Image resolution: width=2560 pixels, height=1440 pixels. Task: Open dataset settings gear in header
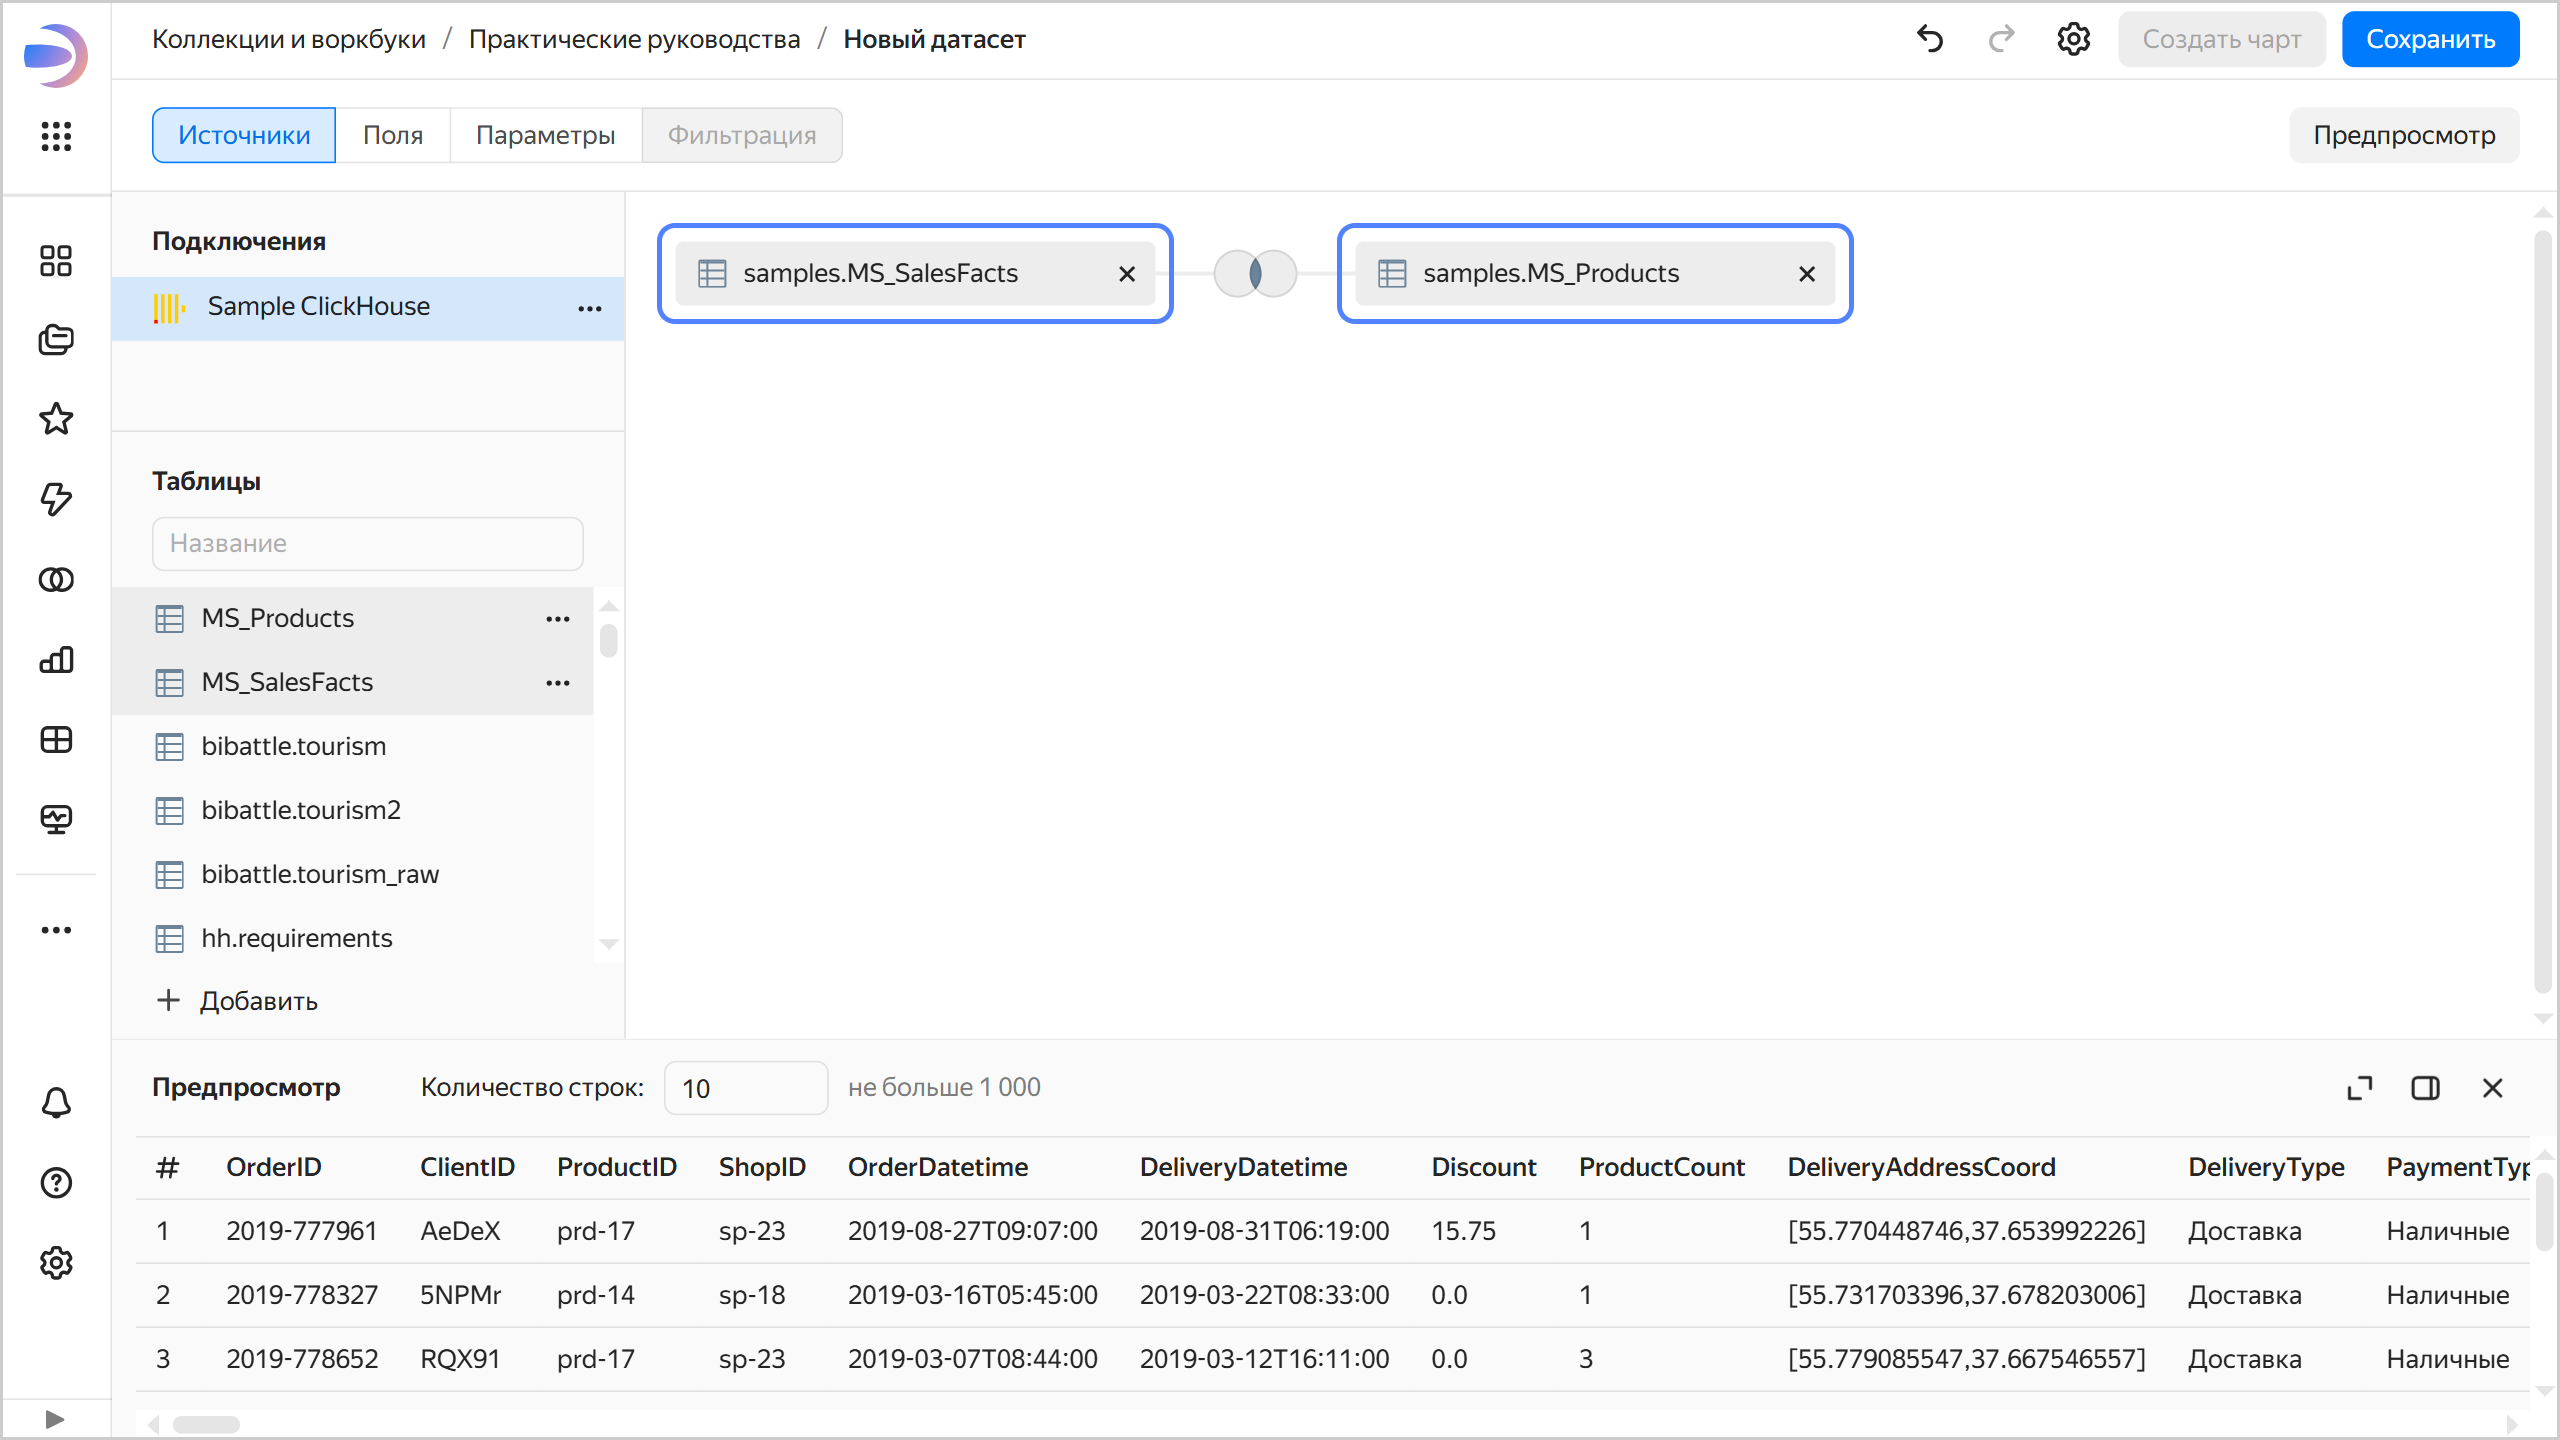(x=2073, y=39)
